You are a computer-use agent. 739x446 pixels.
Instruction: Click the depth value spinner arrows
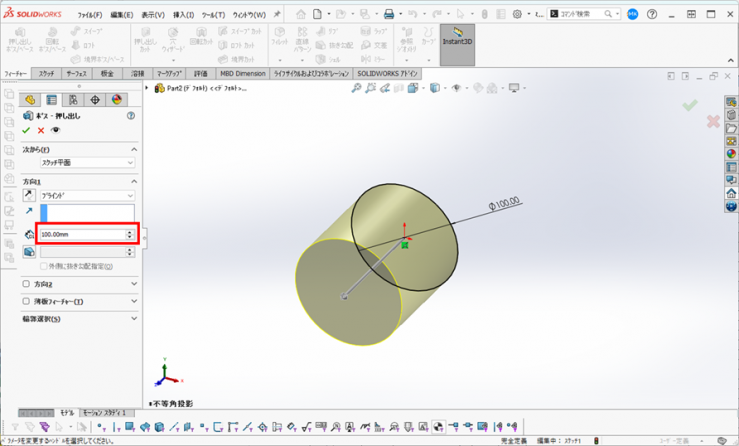click(x=129, y=234)
